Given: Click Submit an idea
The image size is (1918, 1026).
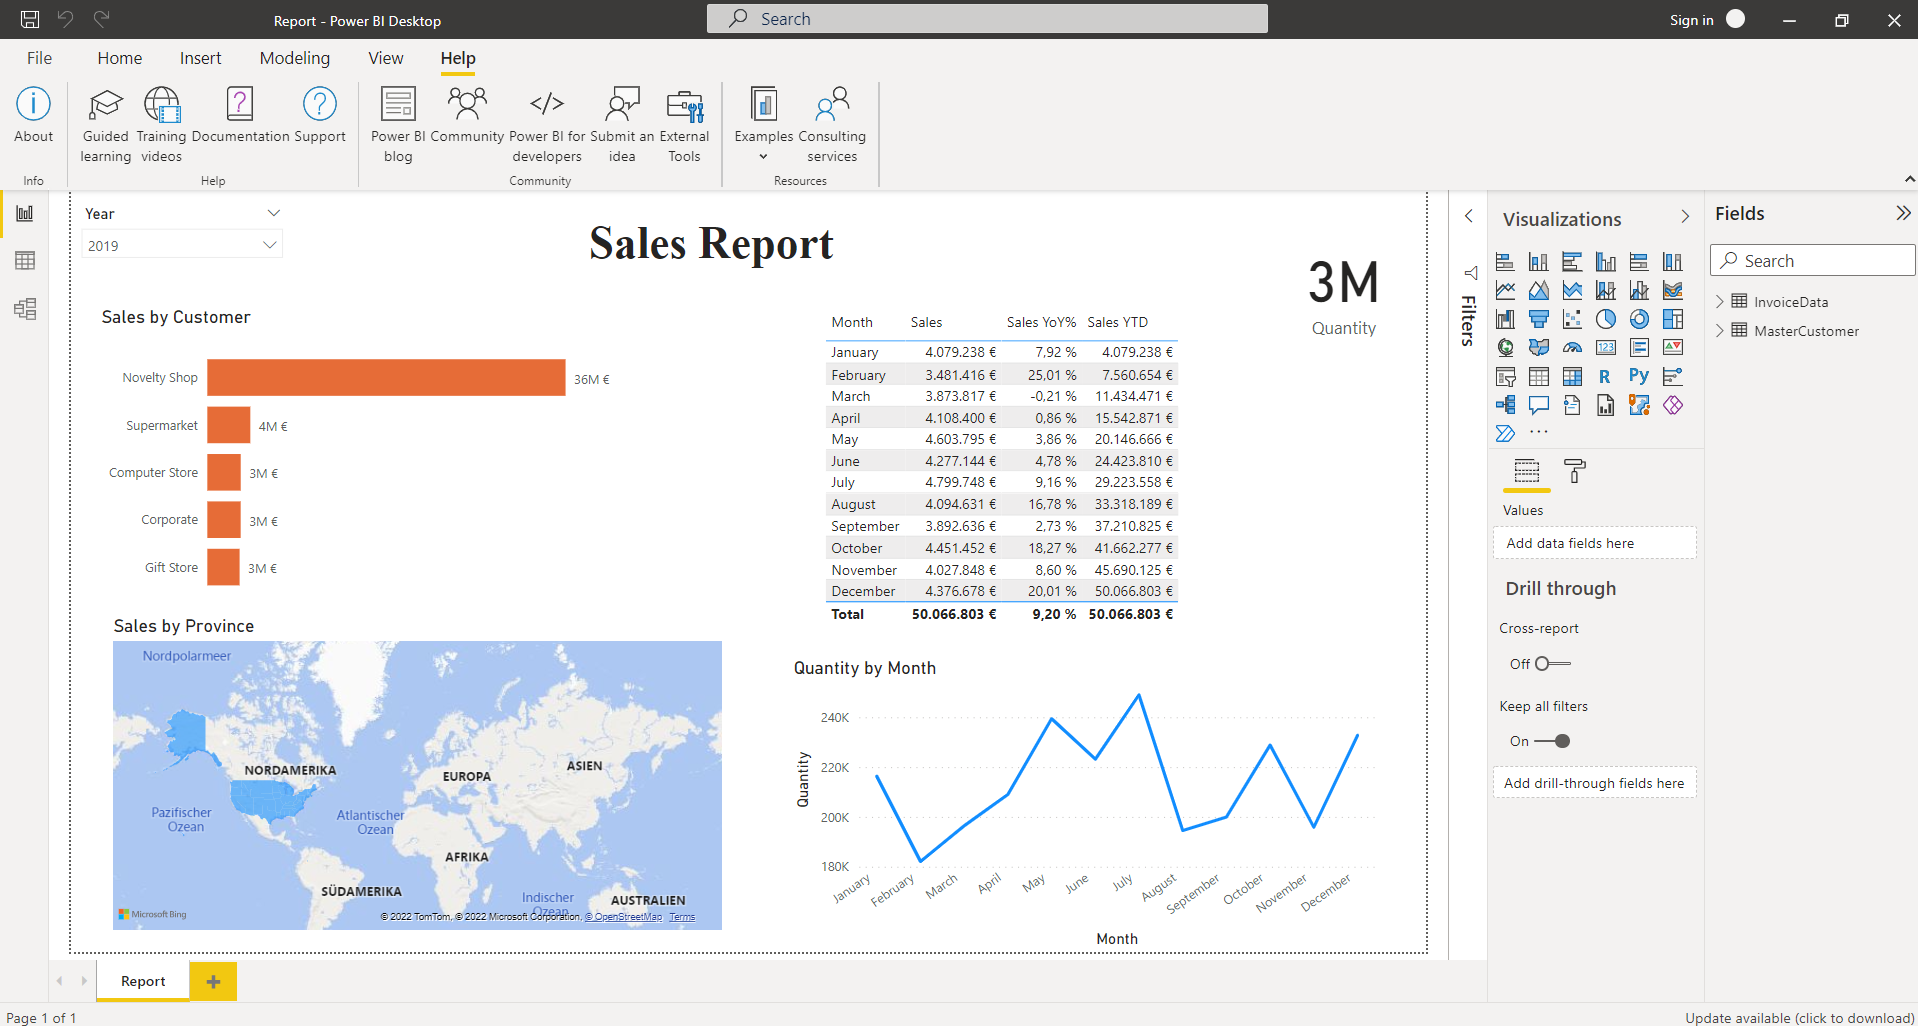Looking at the screenshot, I should (x=622, y=125).
